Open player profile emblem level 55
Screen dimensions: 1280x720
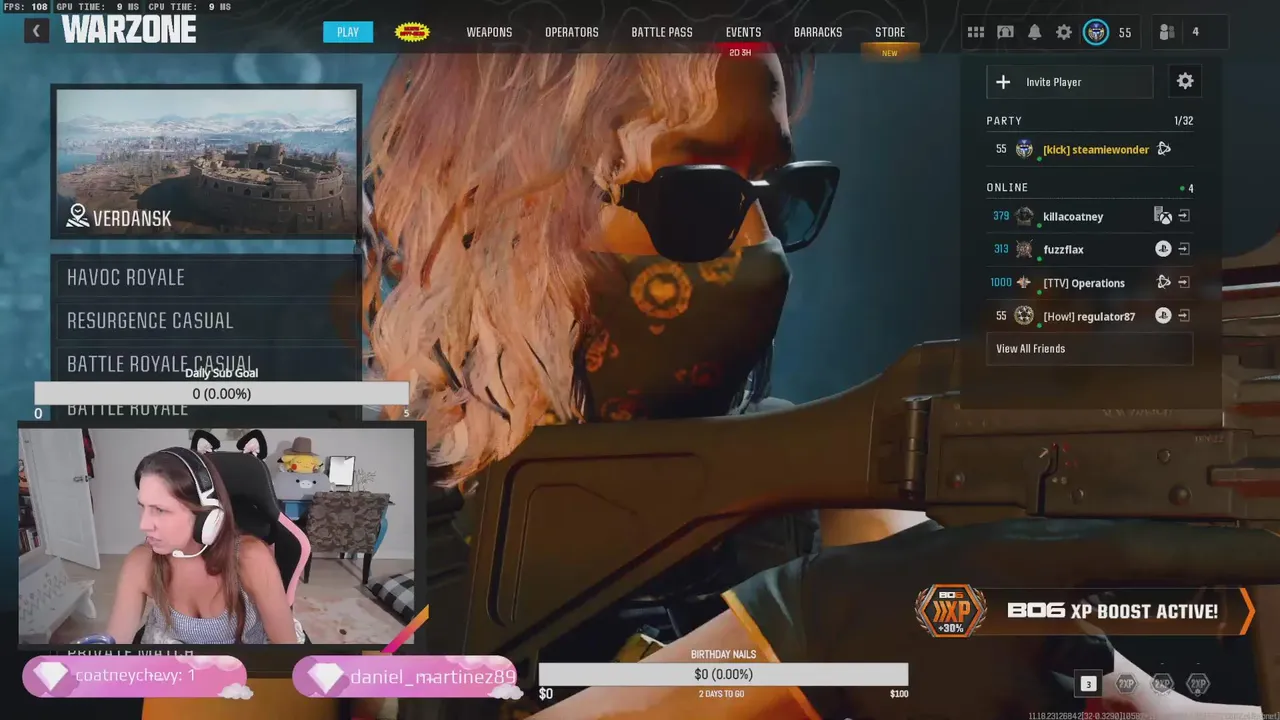[x=1096, y=32]
